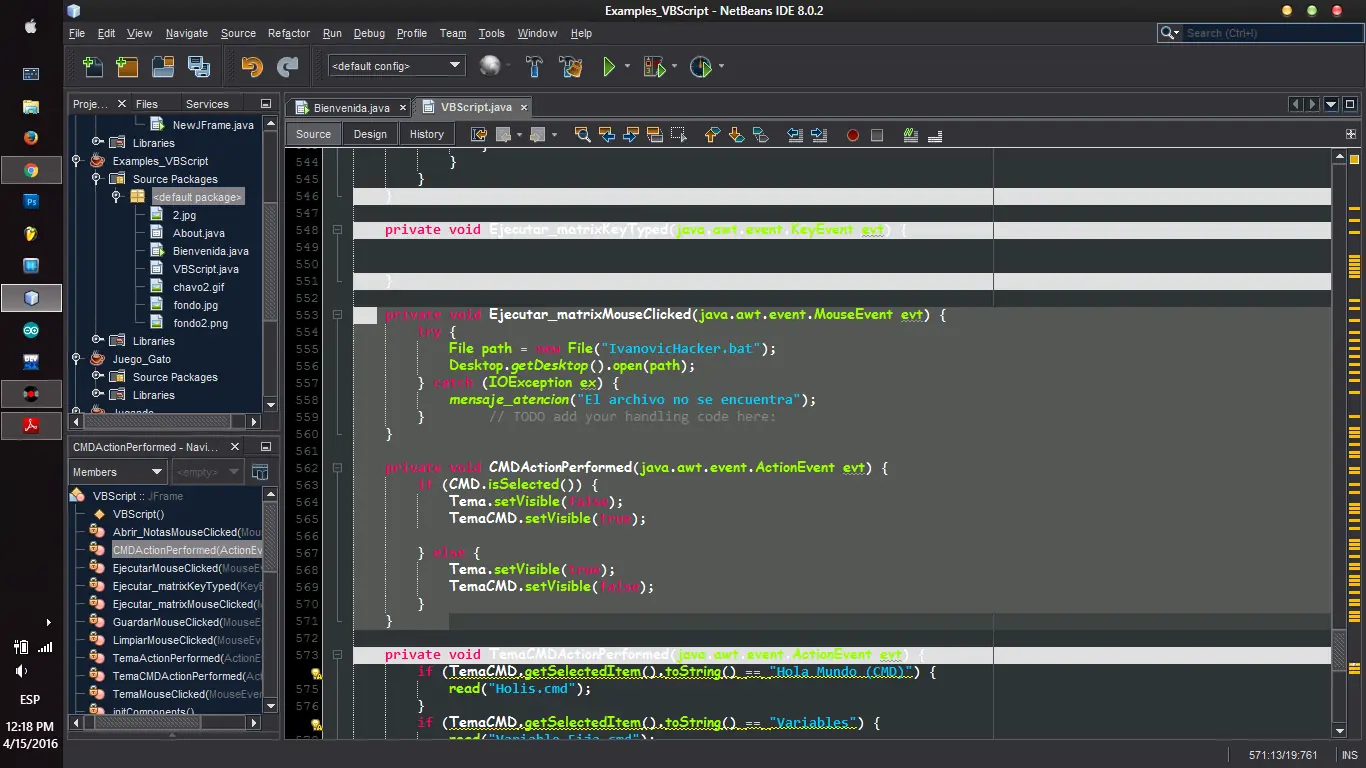Start macro recording with red circle

853,135
